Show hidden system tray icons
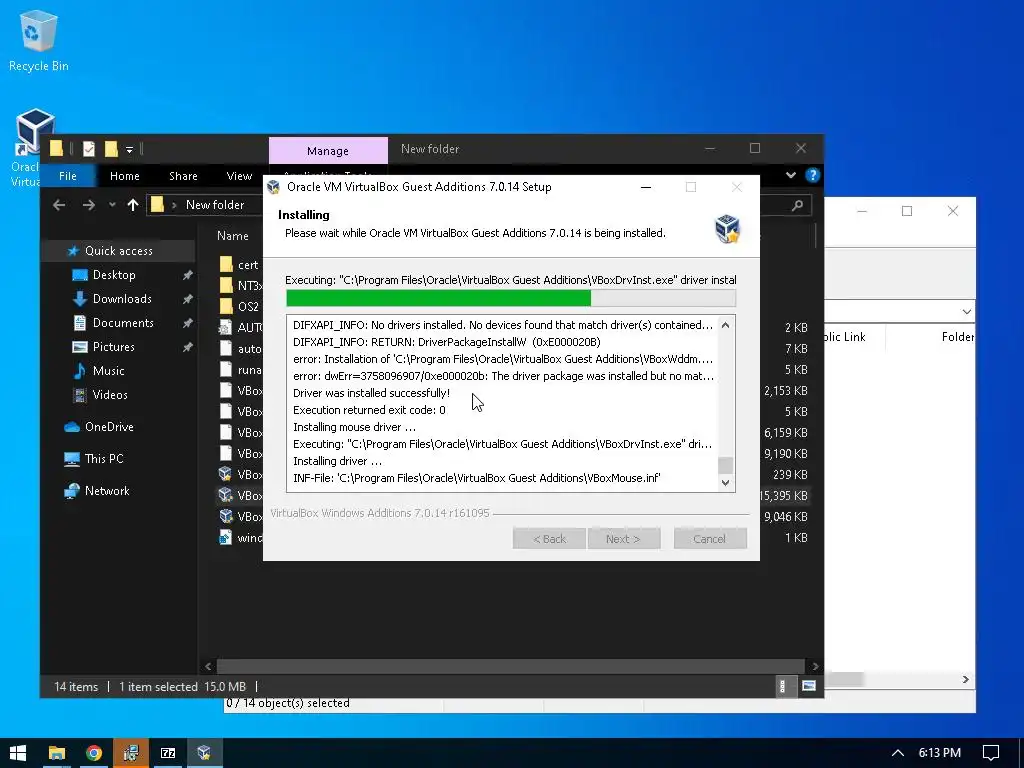 tap(898, 753)
